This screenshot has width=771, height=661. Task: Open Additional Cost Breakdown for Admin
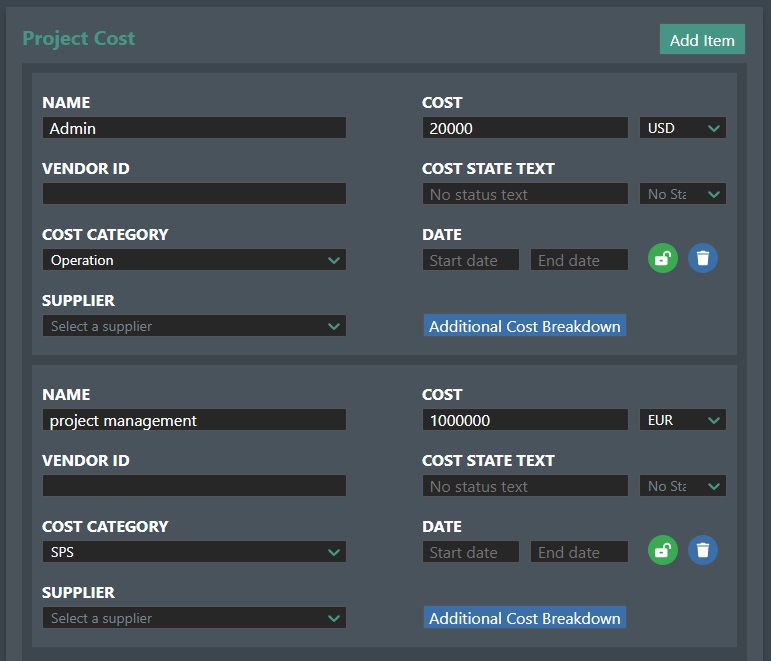pos(525,326)
